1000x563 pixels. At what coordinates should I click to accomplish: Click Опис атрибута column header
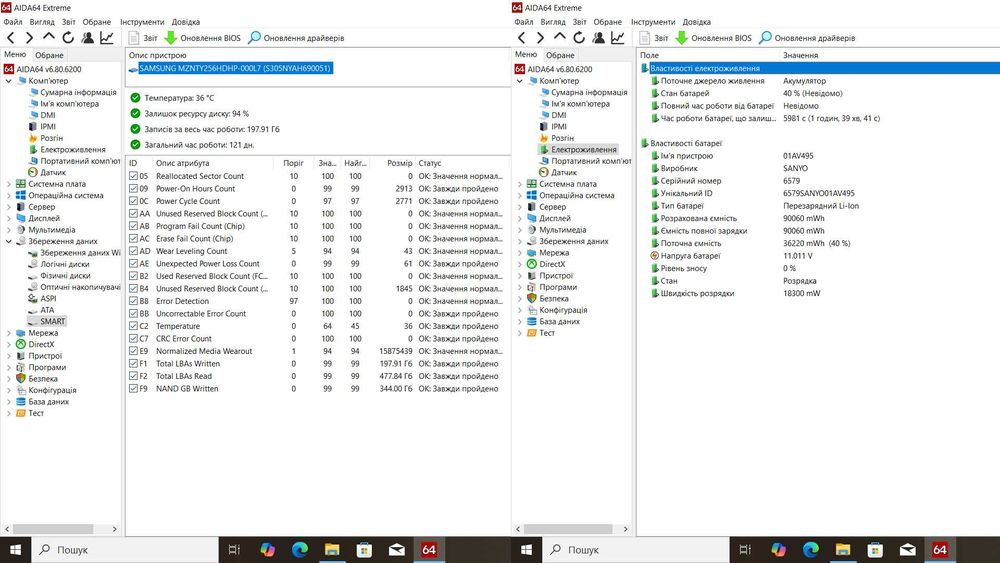tap(213, 163)
